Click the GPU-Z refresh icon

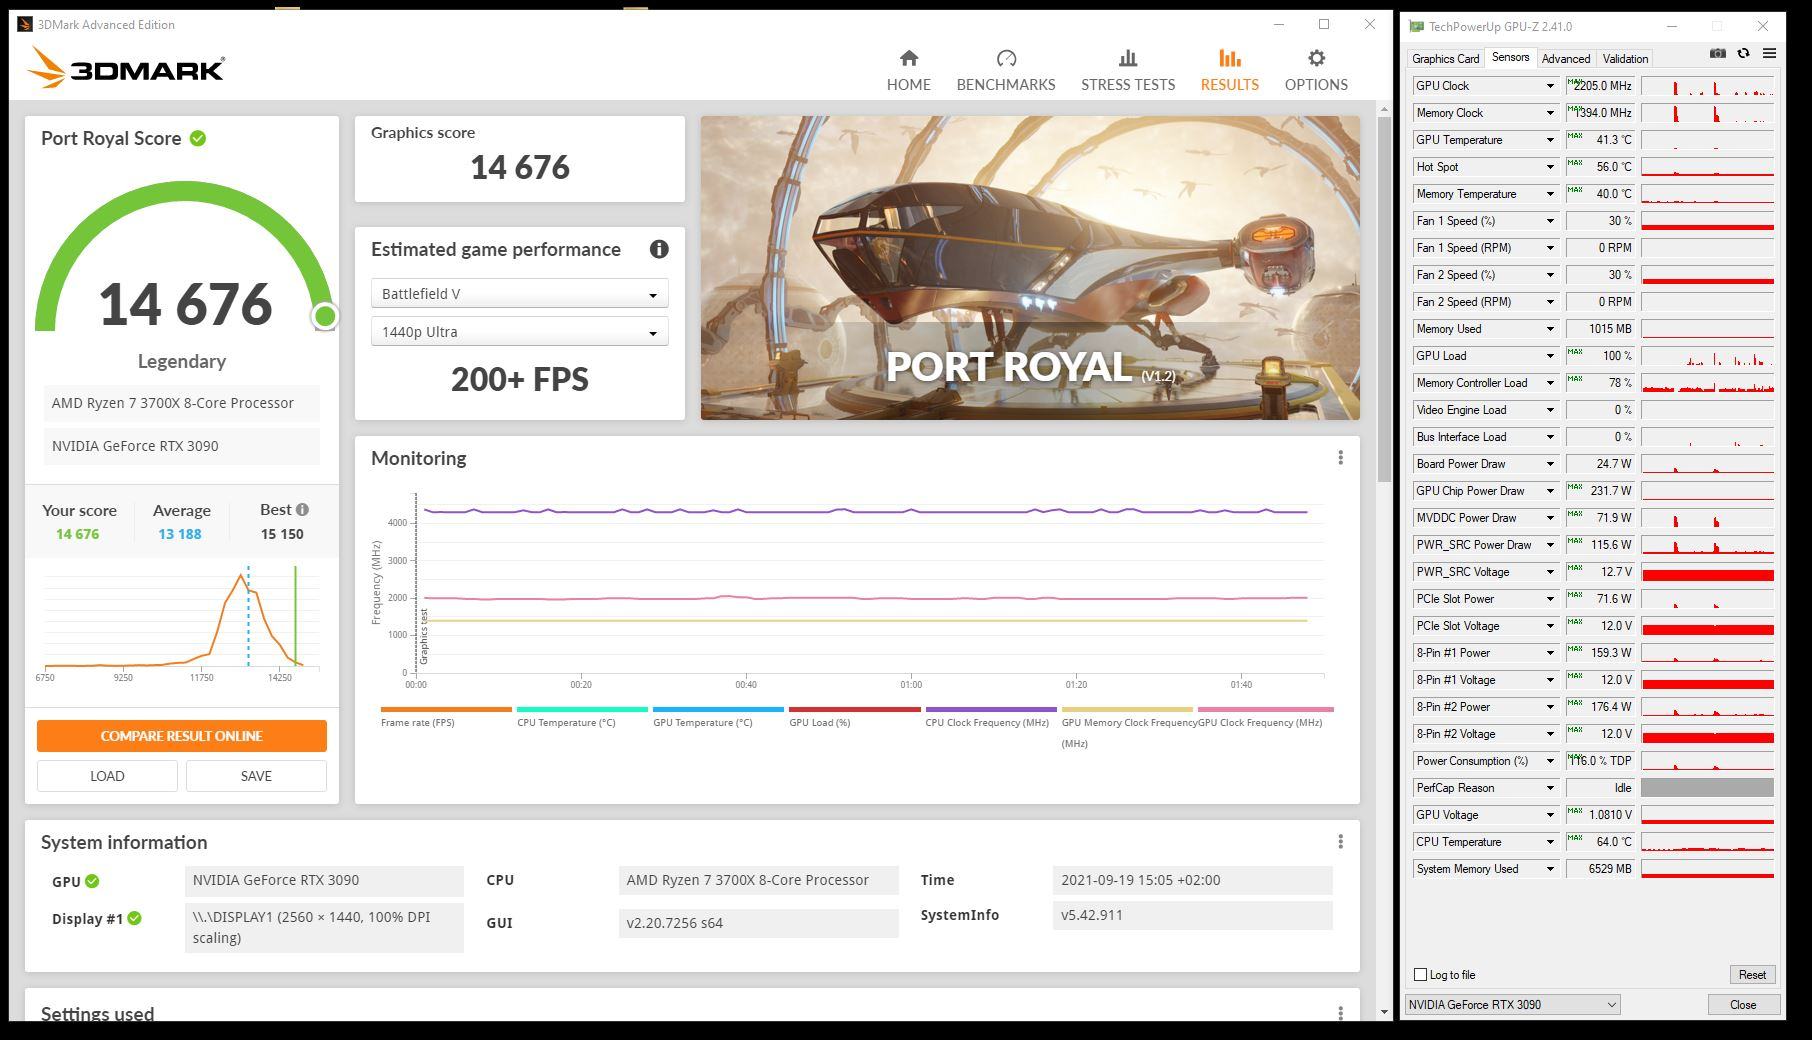(x=1744, y=54)
